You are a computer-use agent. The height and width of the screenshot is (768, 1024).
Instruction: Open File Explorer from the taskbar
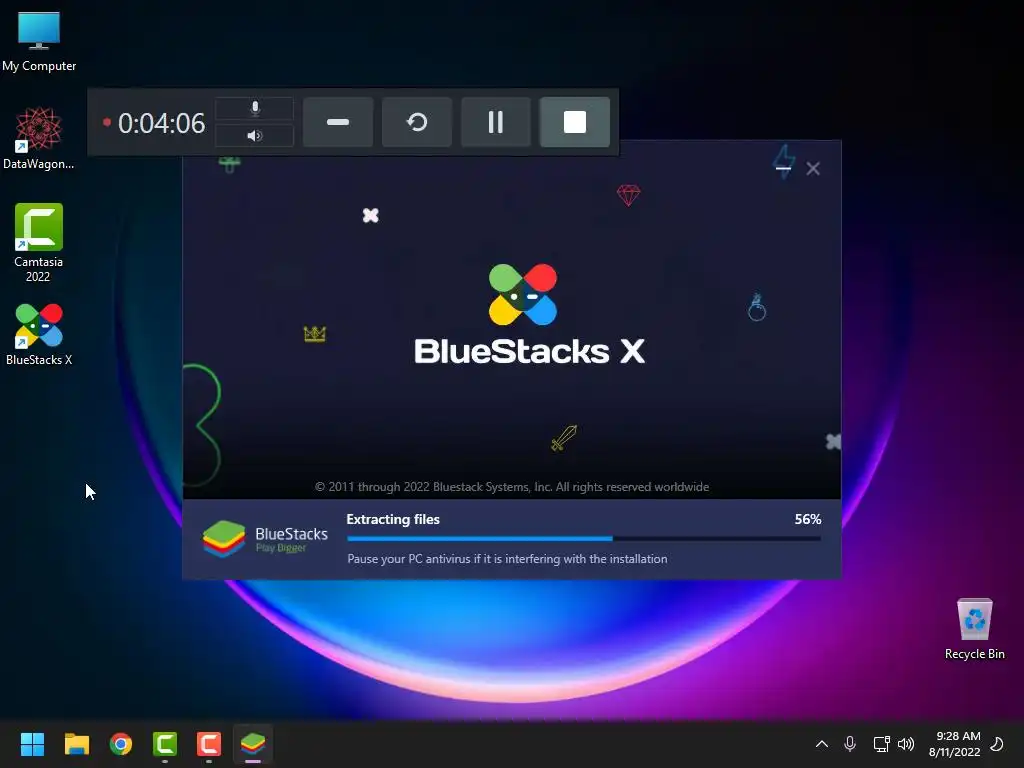tap(76, 744)
